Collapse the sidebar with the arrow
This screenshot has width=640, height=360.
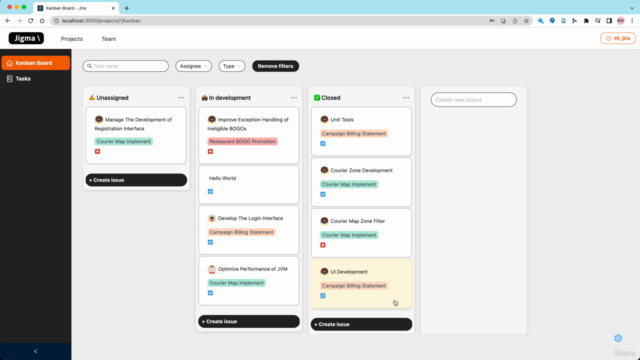pos(36,351)
